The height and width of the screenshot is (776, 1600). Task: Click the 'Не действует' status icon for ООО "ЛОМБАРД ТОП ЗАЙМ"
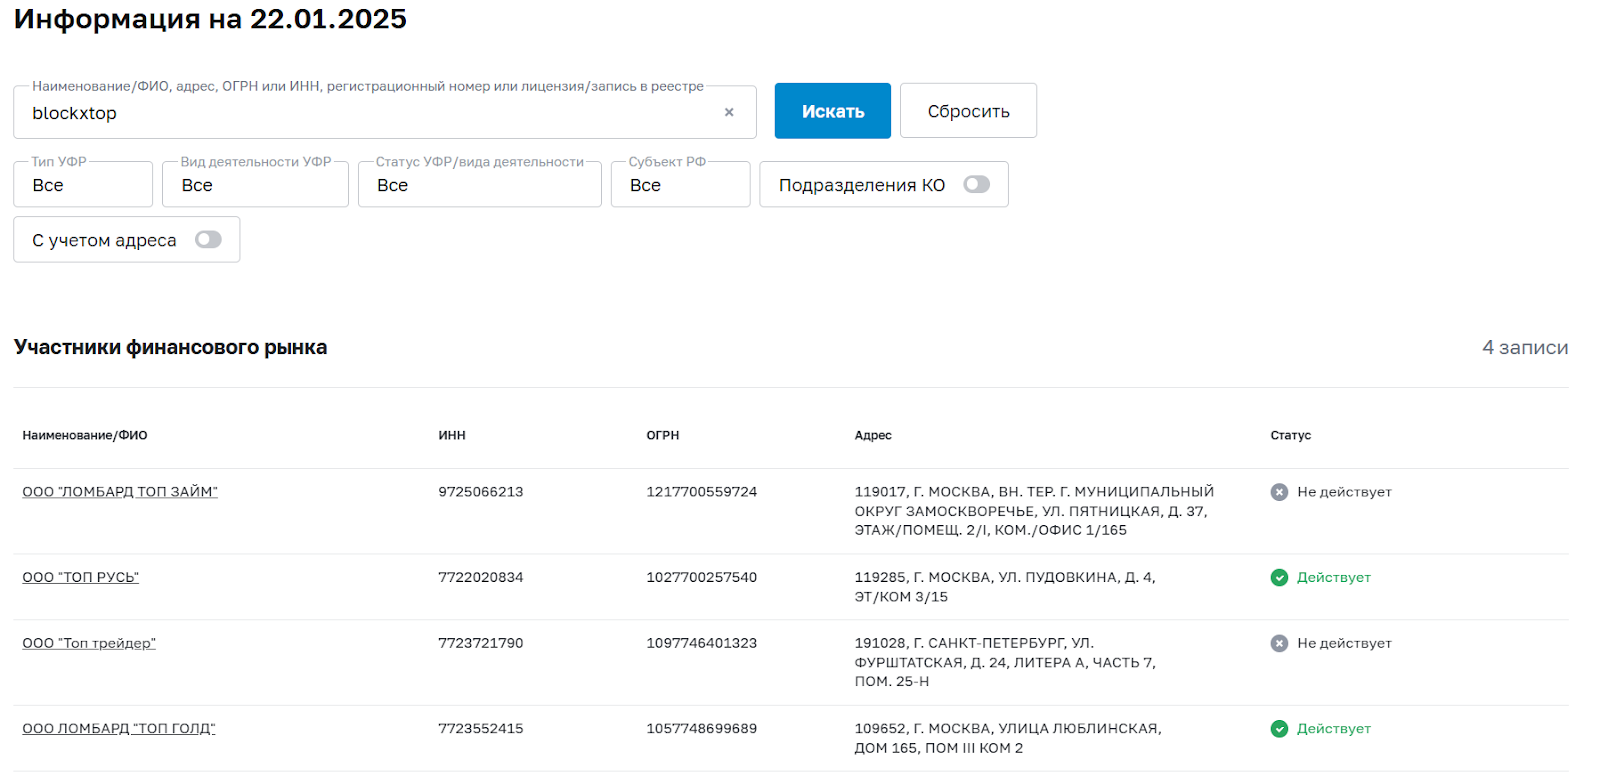click(x=1279, y=492)
